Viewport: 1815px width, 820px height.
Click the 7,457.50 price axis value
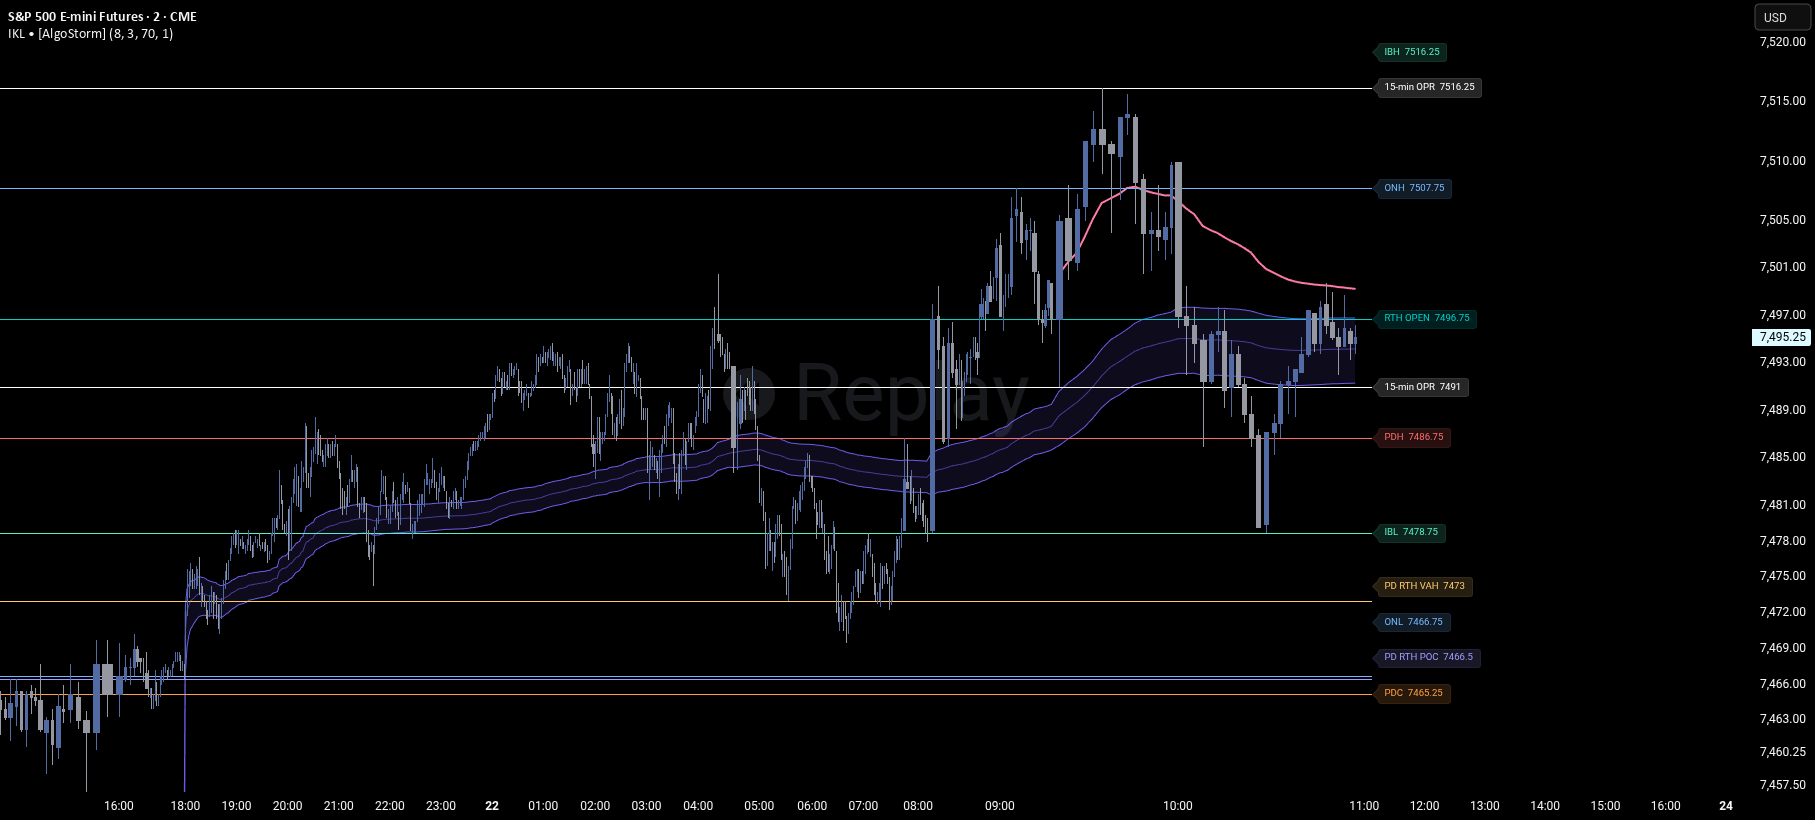pyautogui.click(x=1782, y=785)
